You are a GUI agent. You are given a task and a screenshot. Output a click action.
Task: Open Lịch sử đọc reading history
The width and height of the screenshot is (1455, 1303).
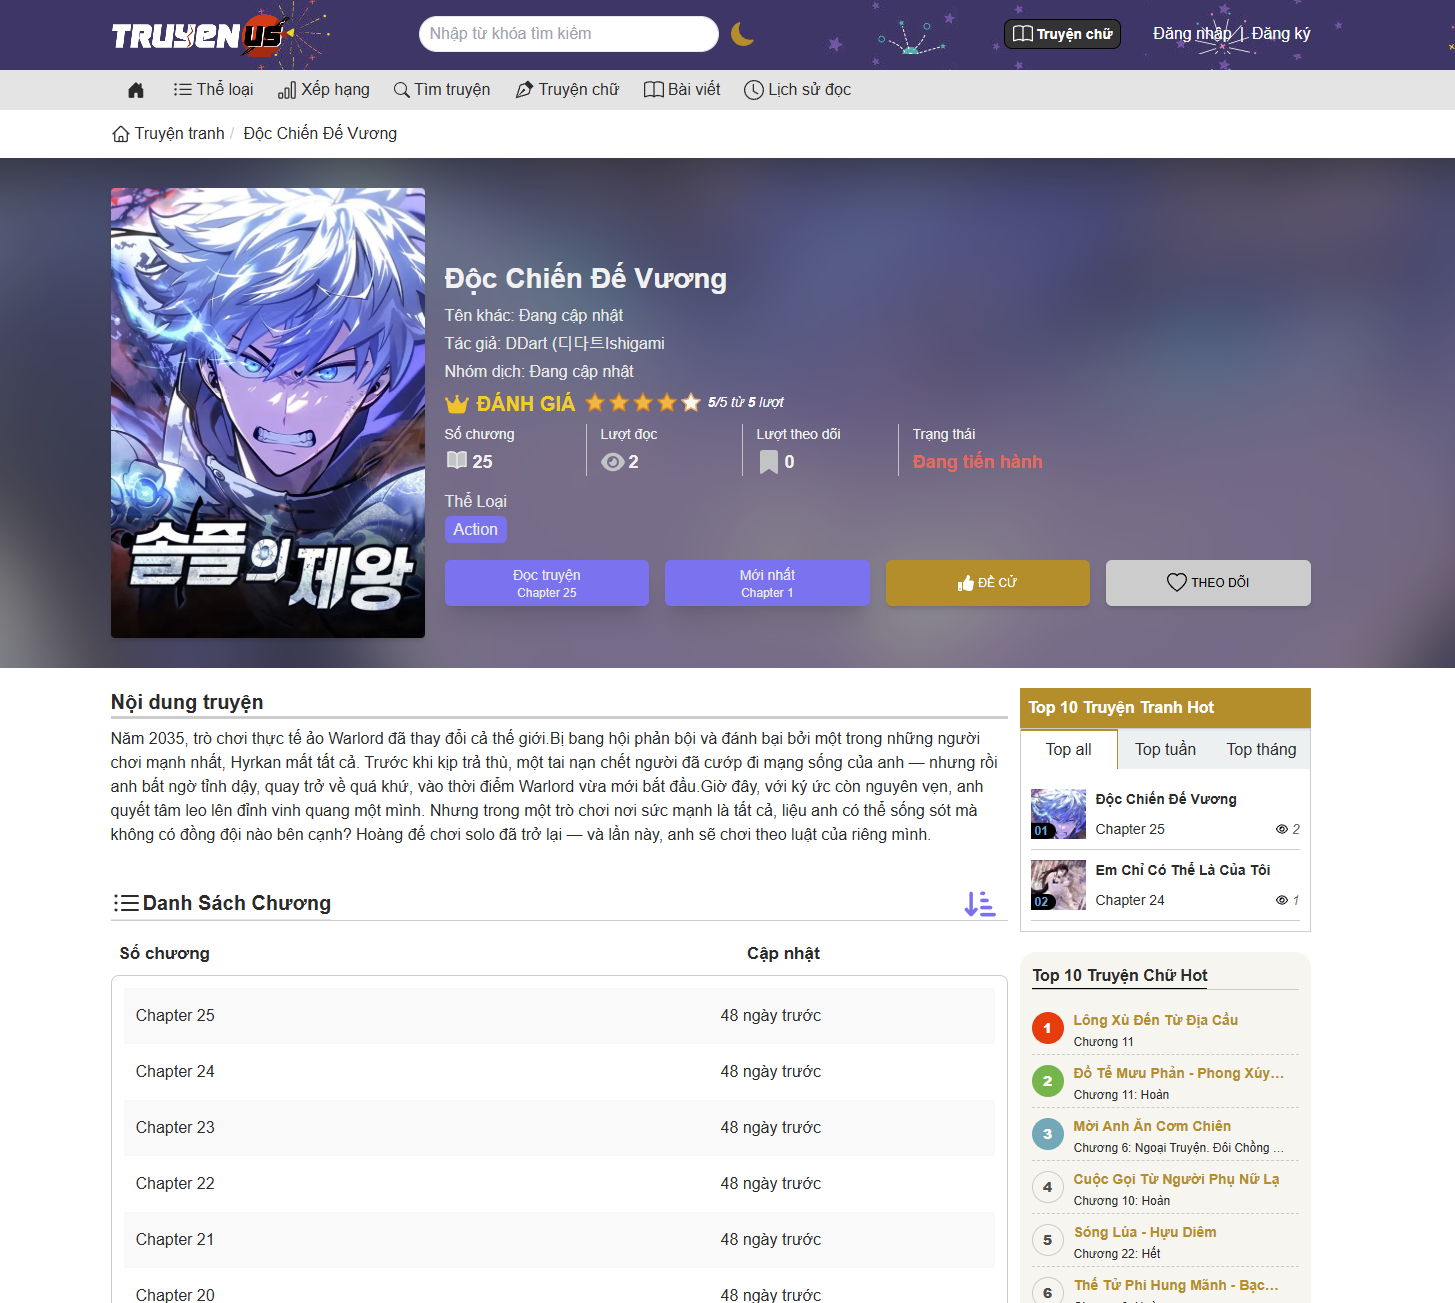coord(798,90)
